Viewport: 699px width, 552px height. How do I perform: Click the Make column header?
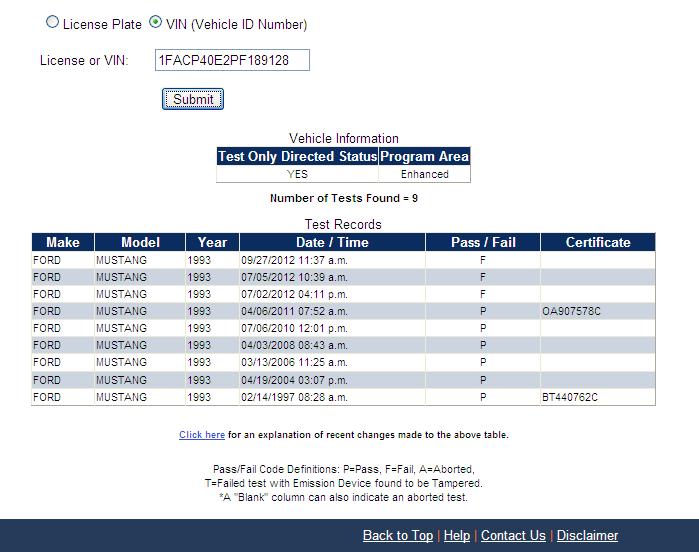(62, 242)
